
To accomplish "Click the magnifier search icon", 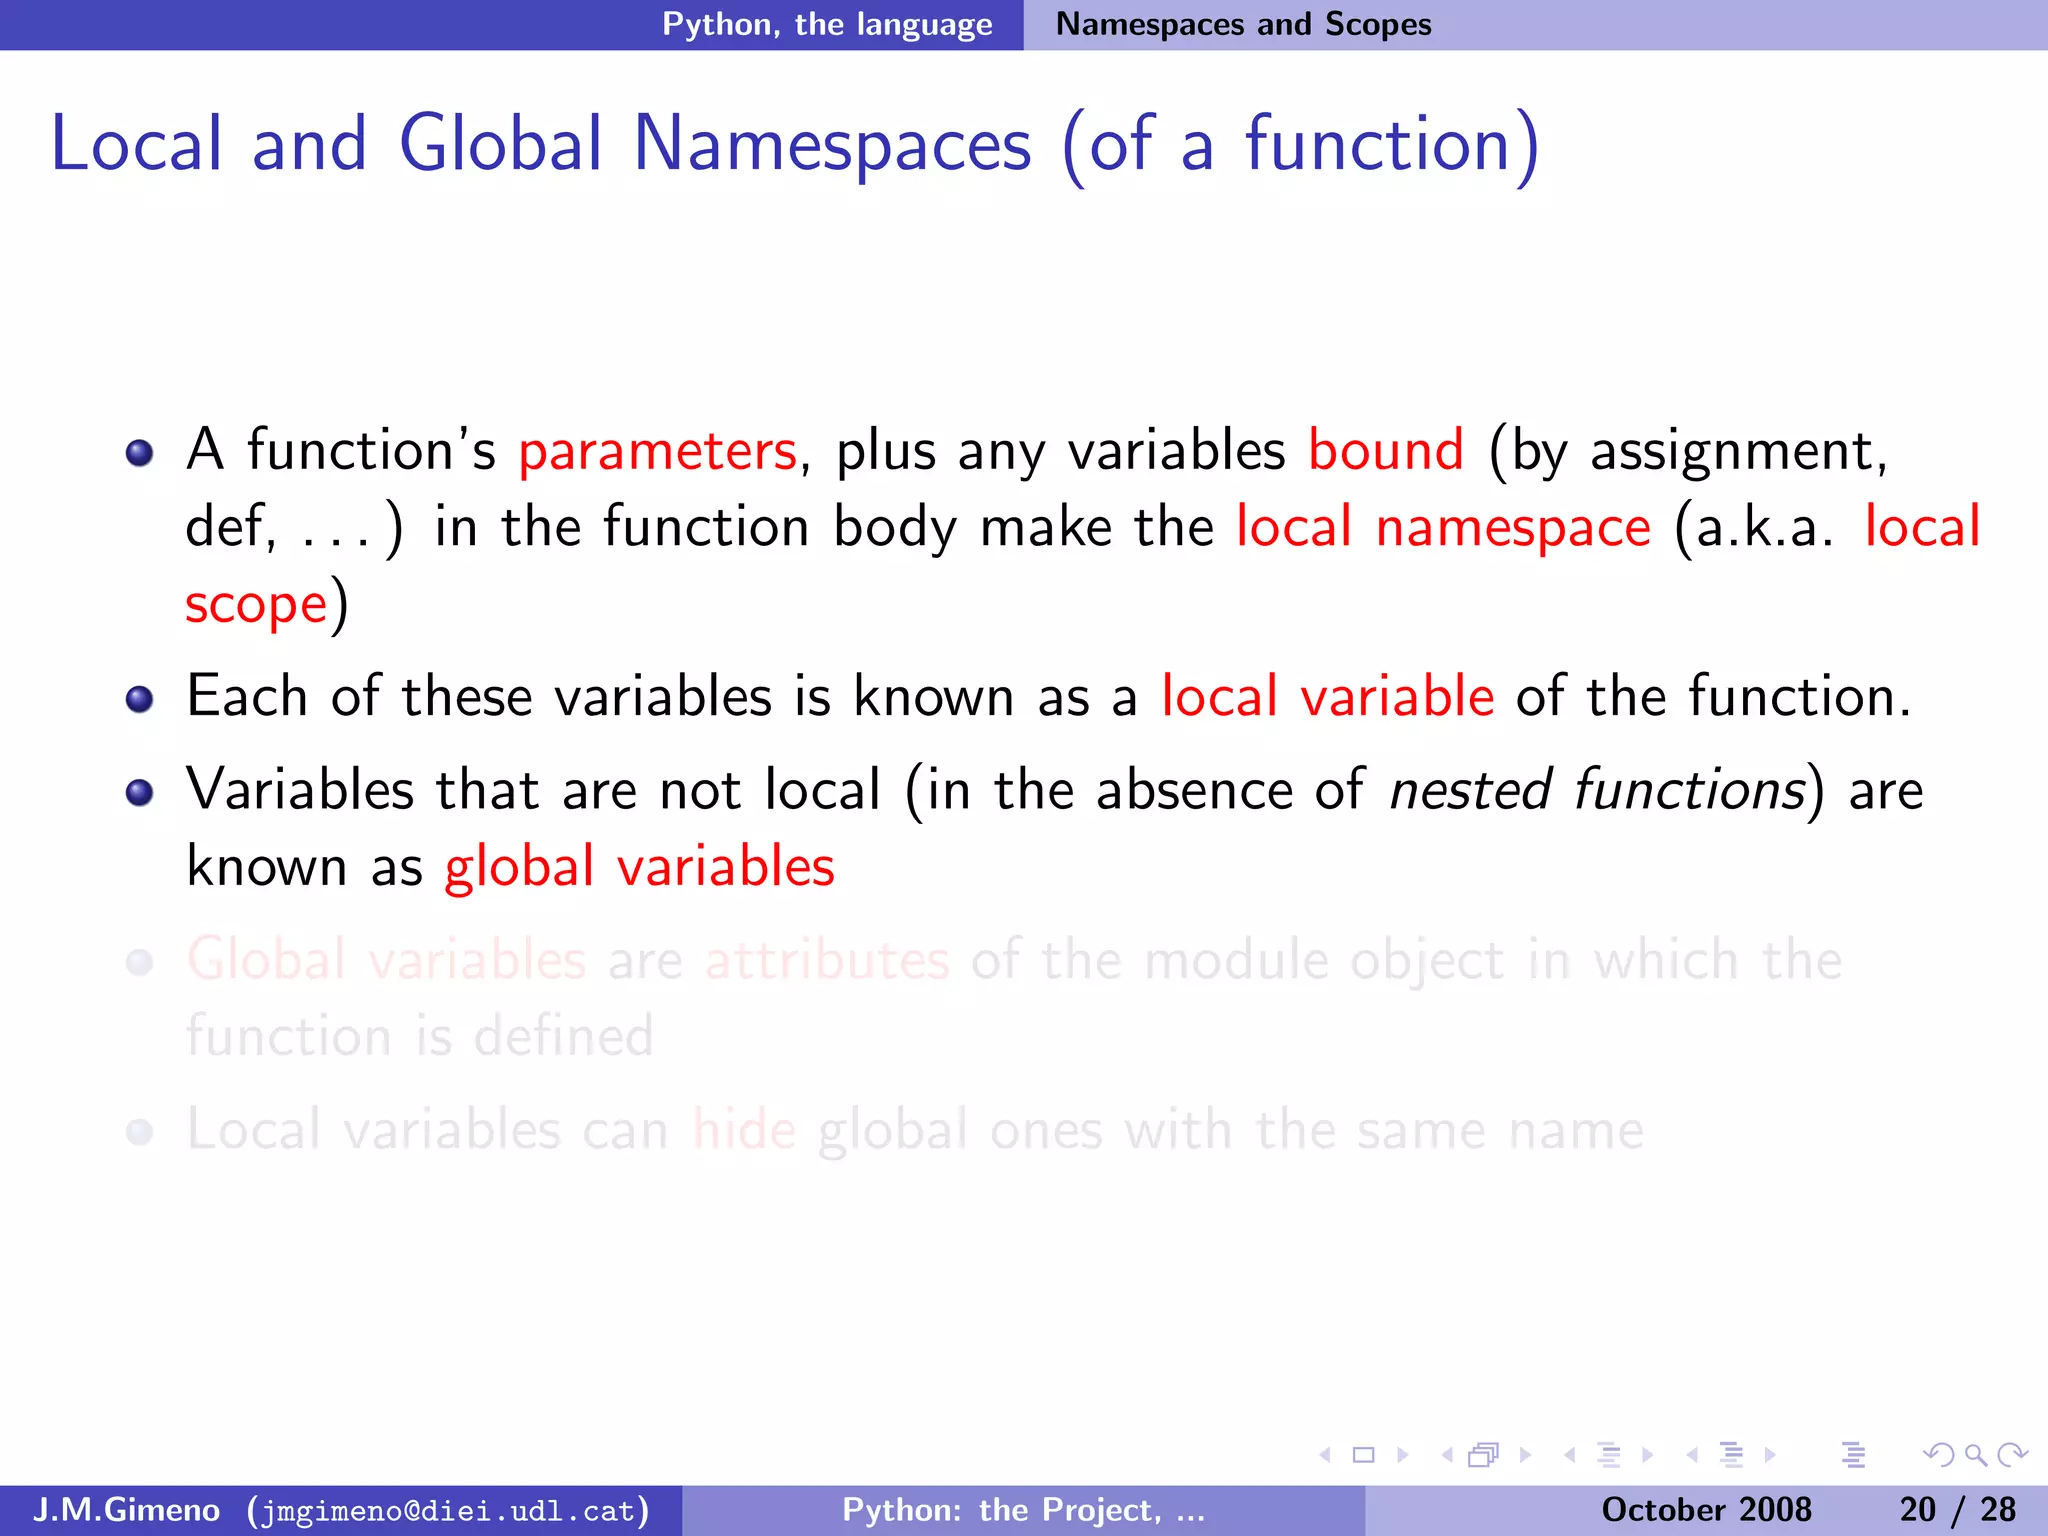I will pos(1976,1455).
